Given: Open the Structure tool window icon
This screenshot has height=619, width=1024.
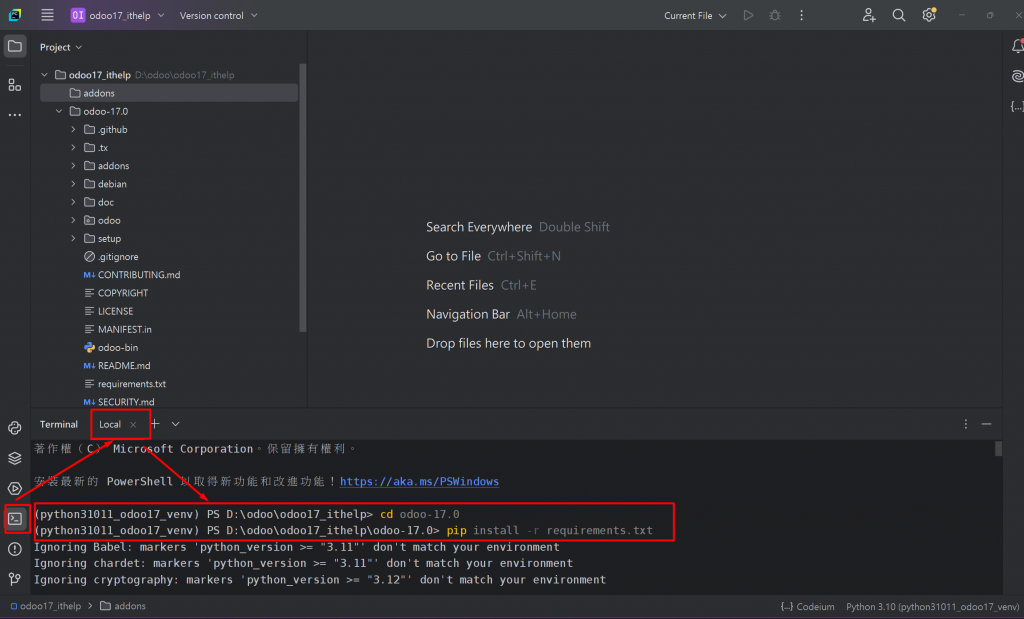Looking at the screenshot, I should coord(14,85).
